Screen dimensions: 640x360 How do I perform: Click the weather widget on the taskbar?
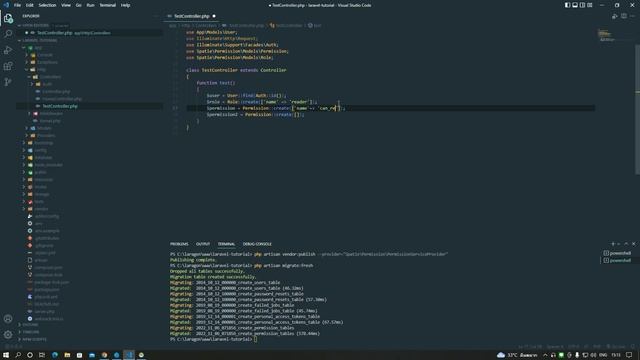tap(517, 355)
